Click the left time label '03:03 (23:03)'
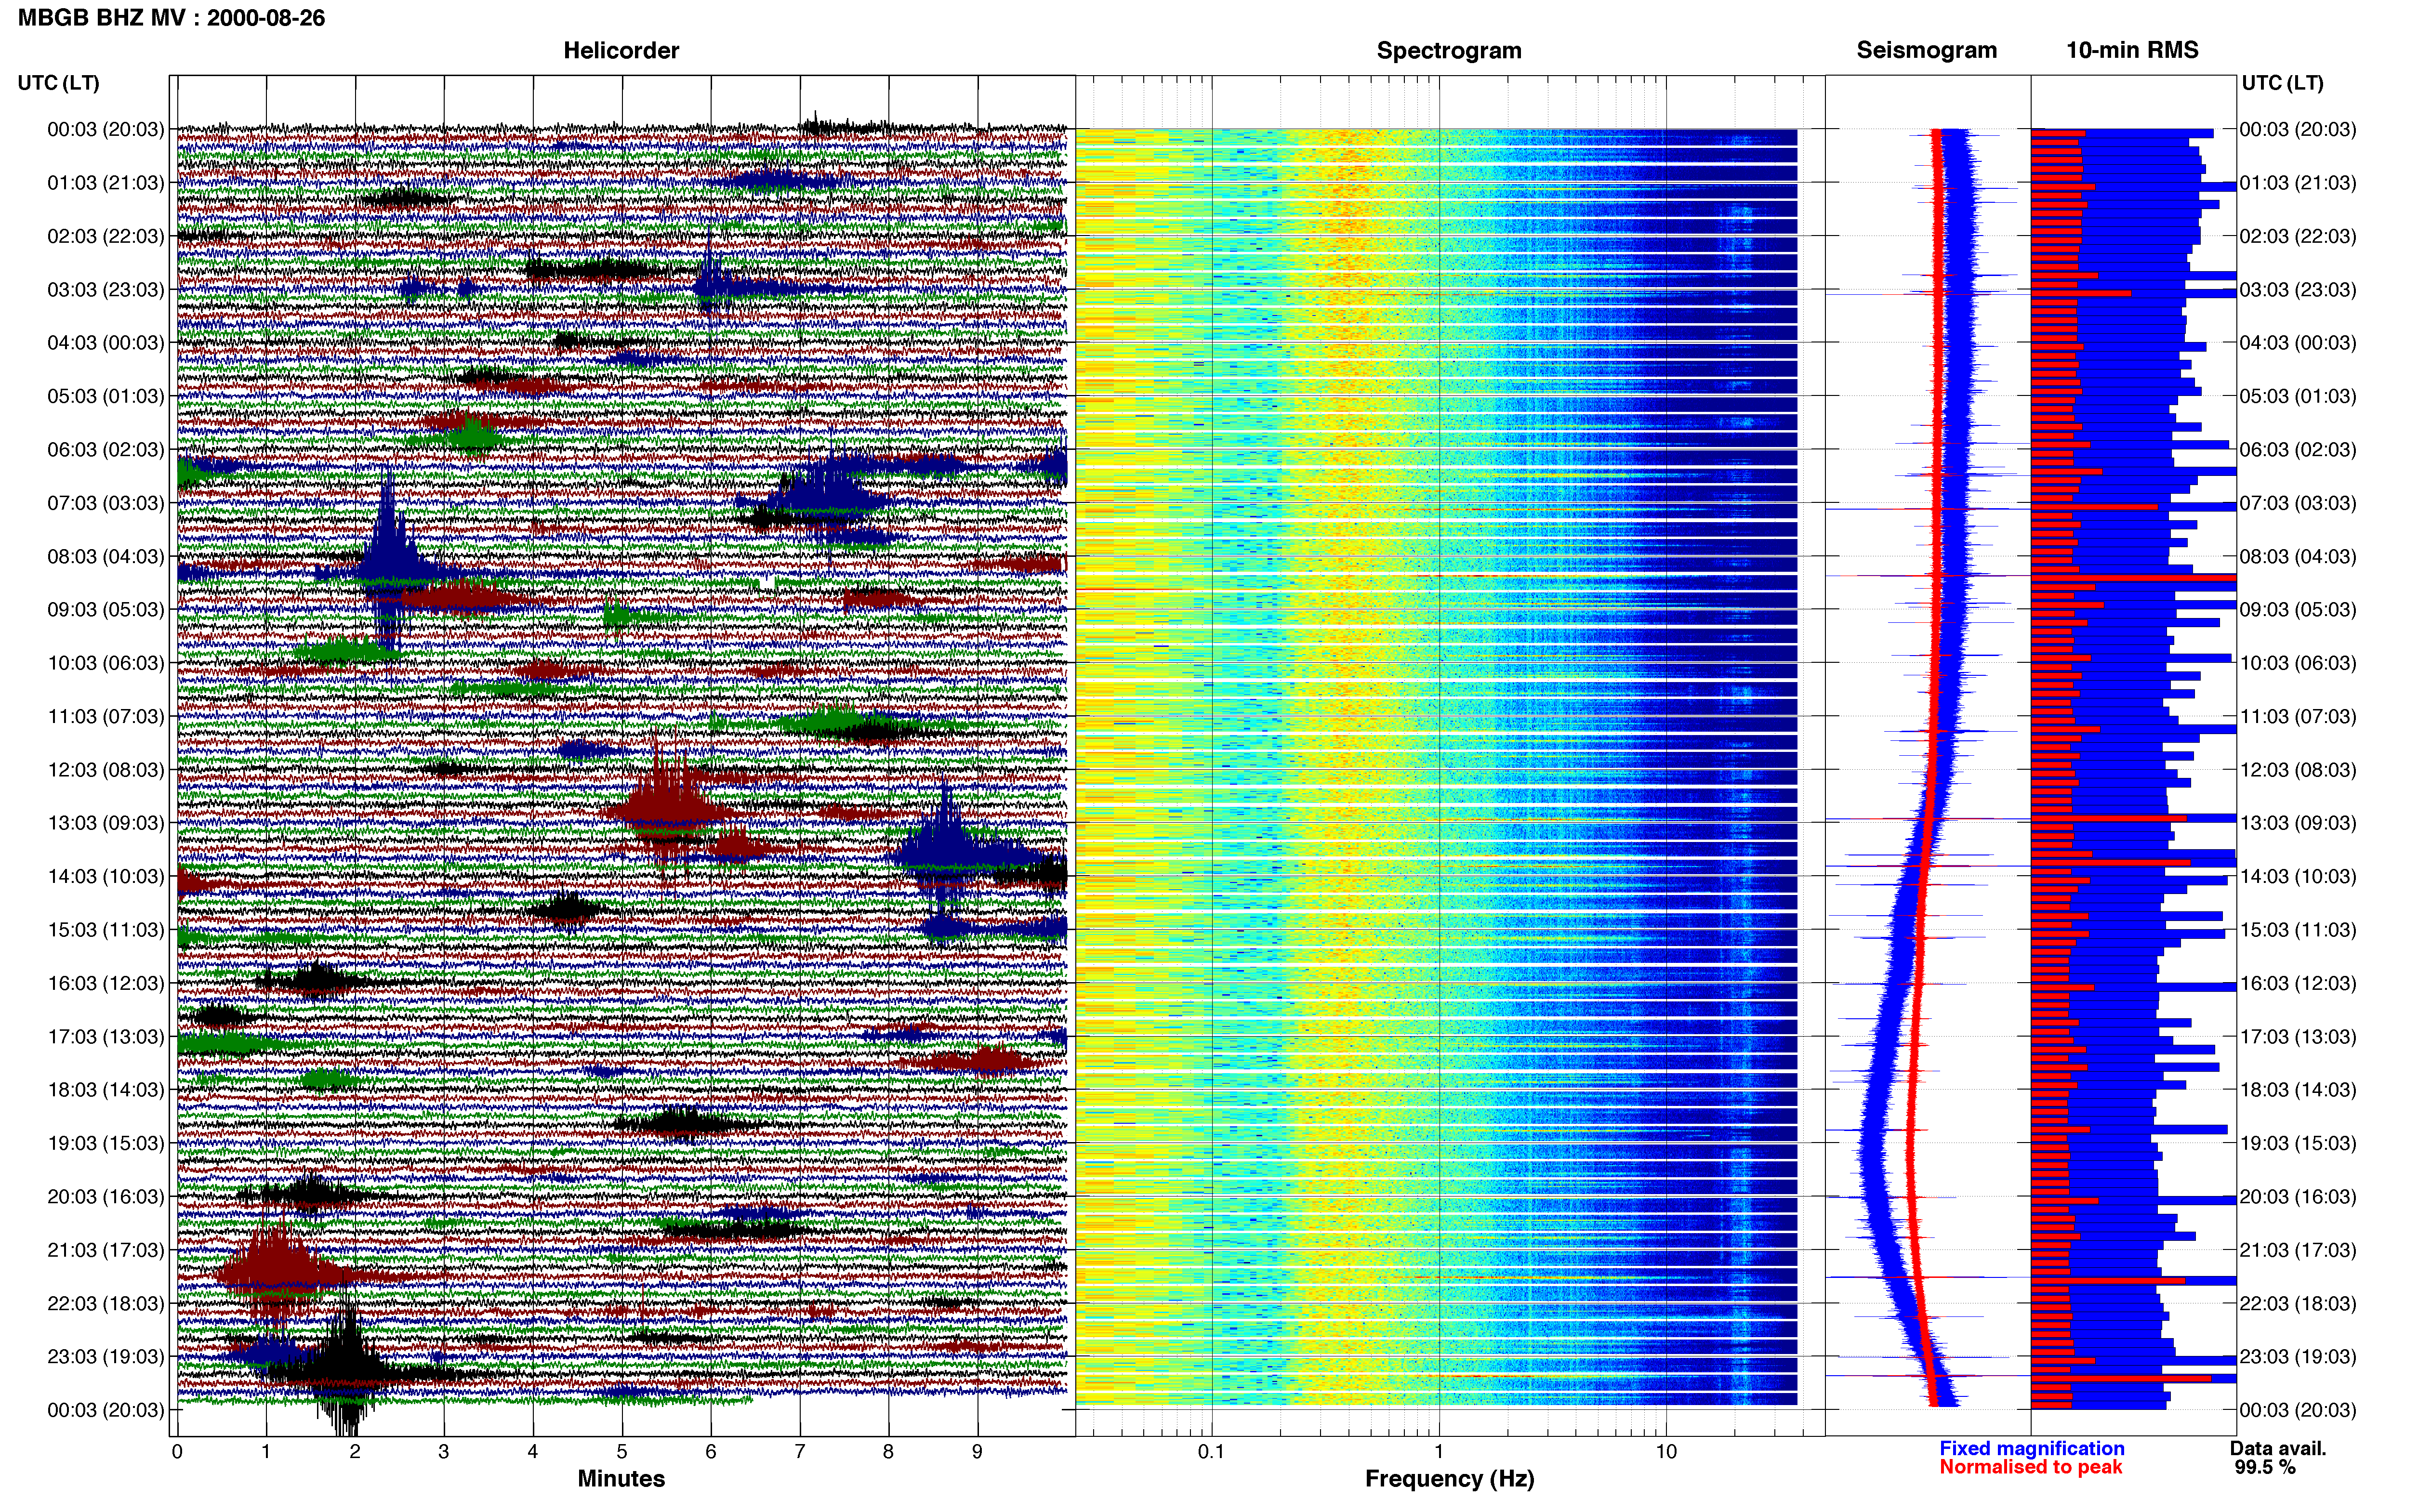2418x1512 pixels. (x=105, y=289)
